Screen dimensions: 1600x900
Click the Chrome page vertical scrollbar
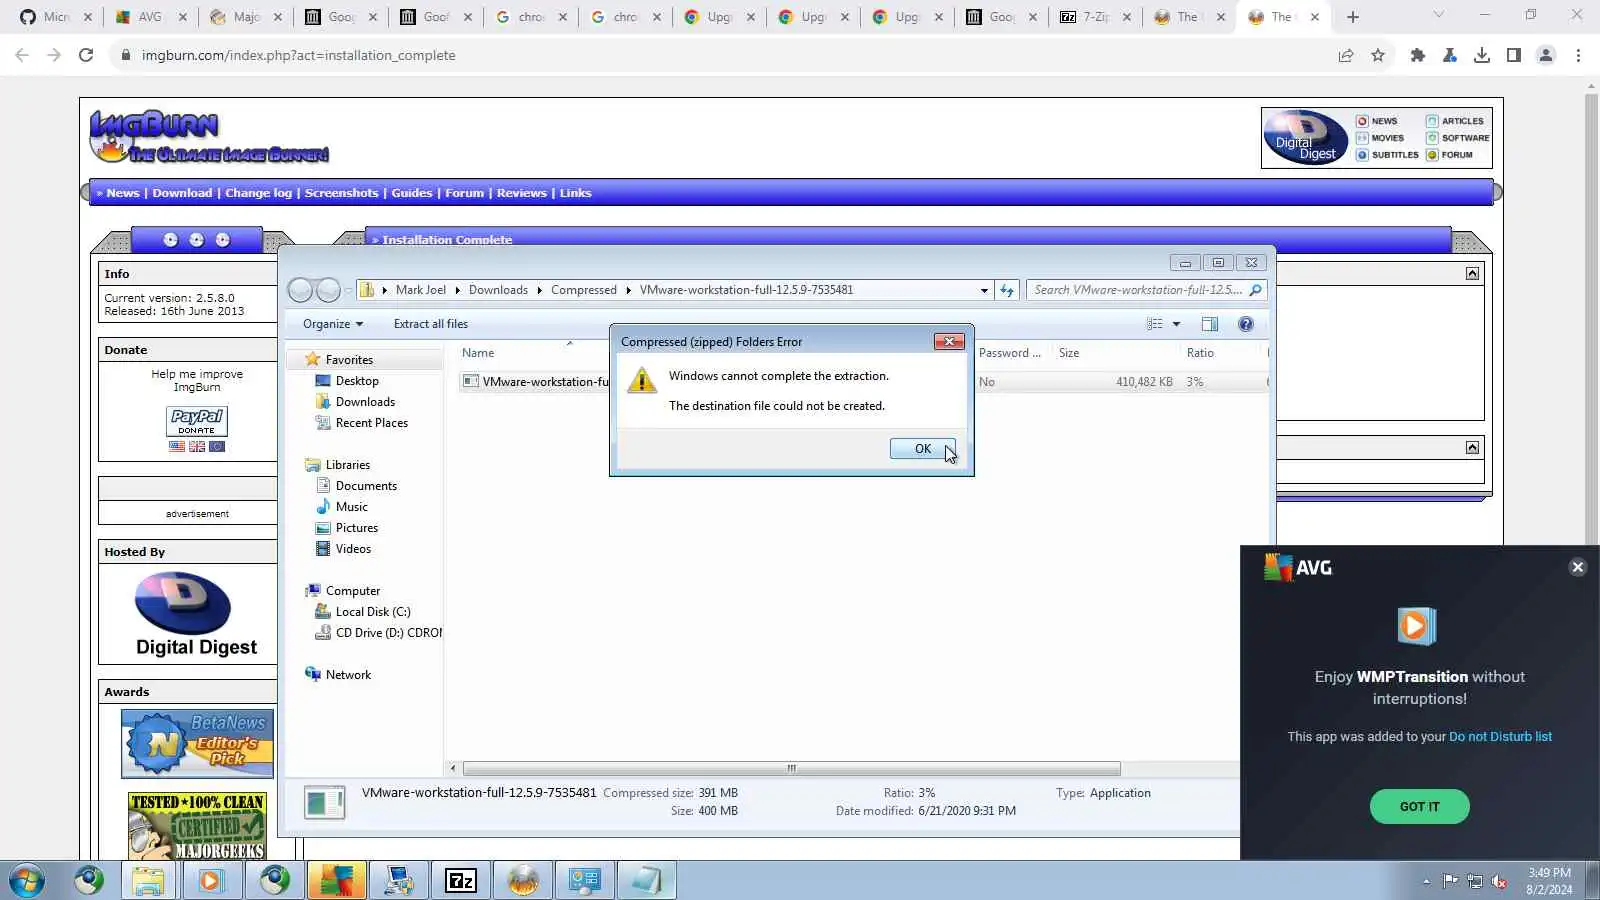tap(1591, 320)
